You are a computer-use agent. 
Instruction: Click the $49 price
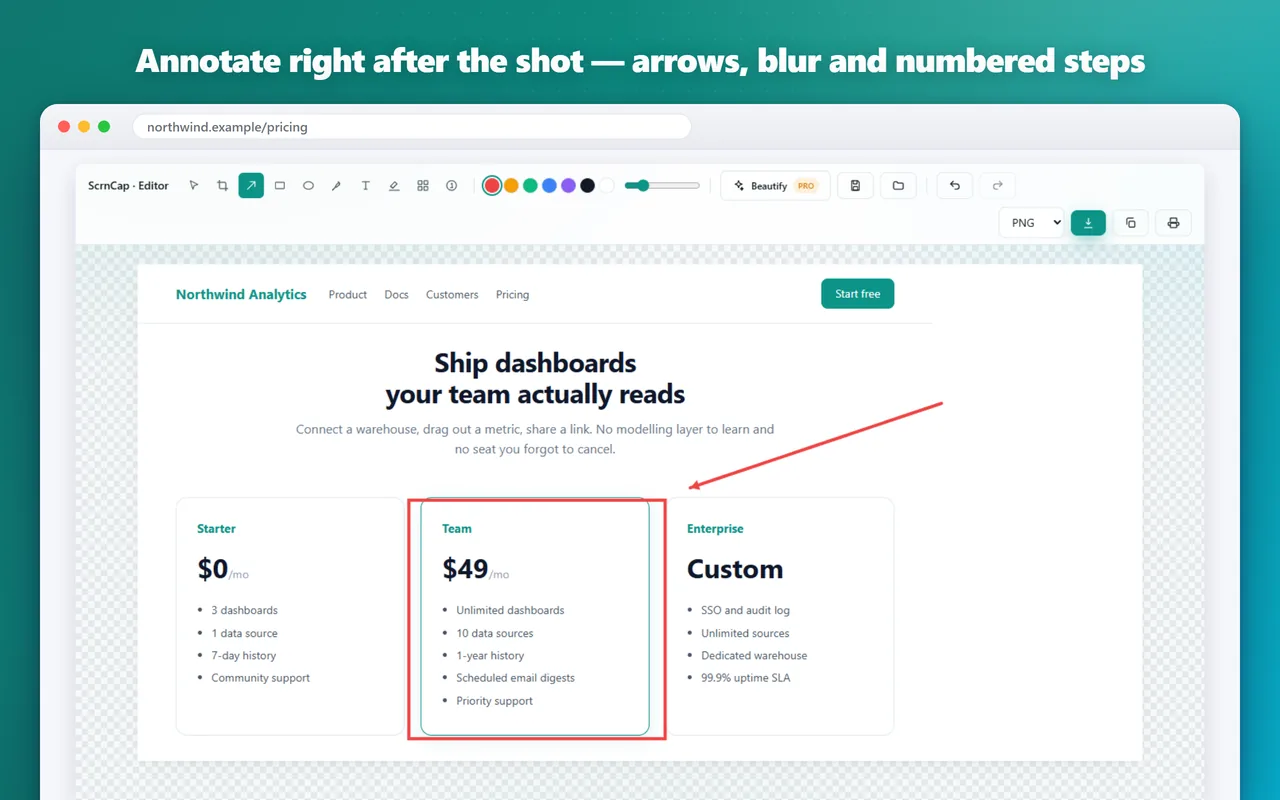(465, 569)
